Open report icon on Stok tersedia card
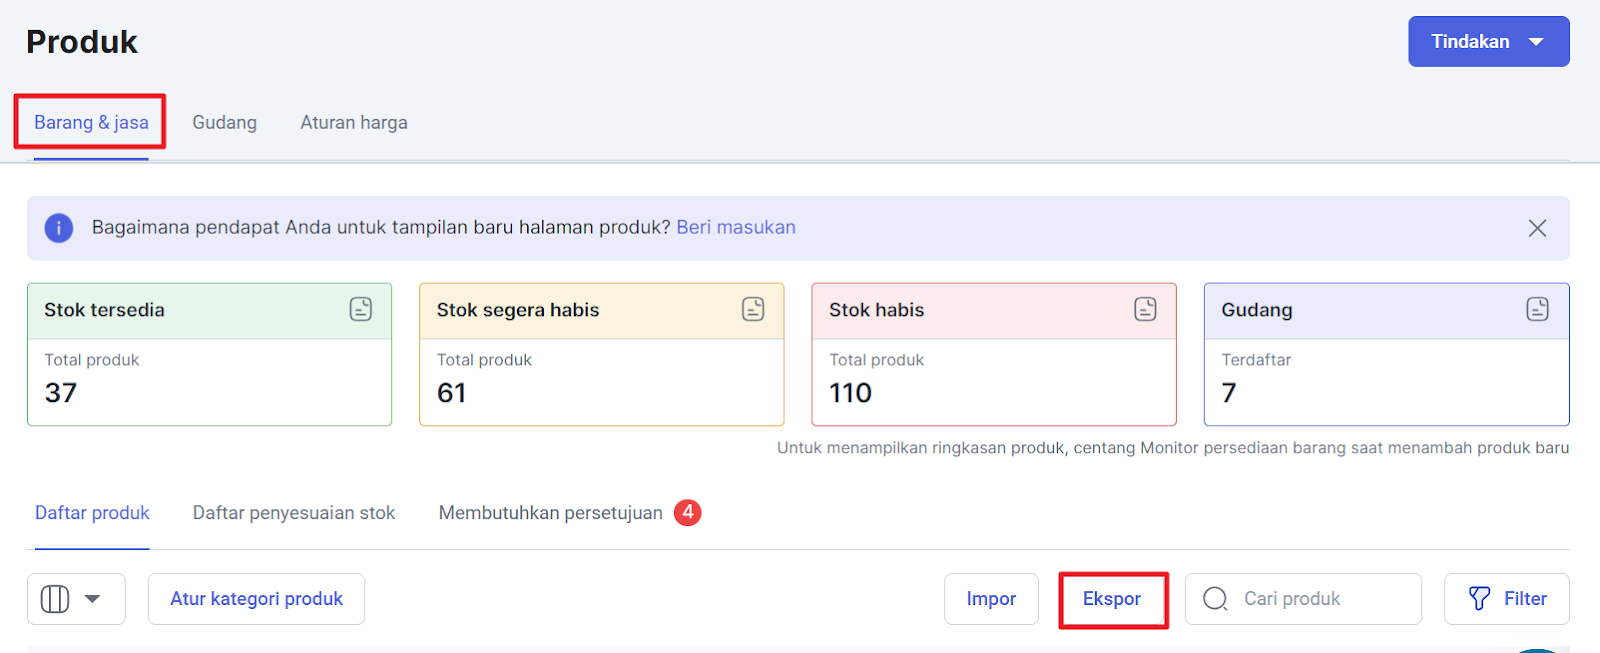 361,309
